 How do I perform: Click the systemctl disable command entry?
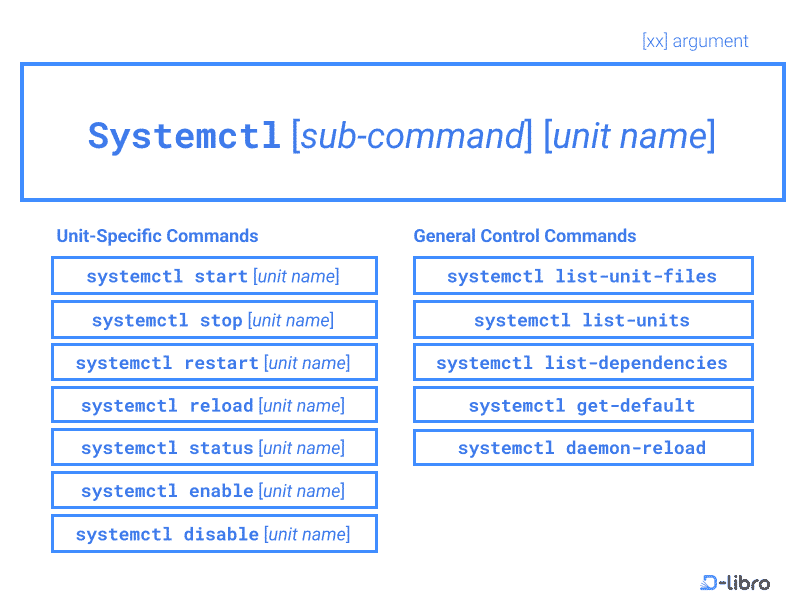[214, 533]
